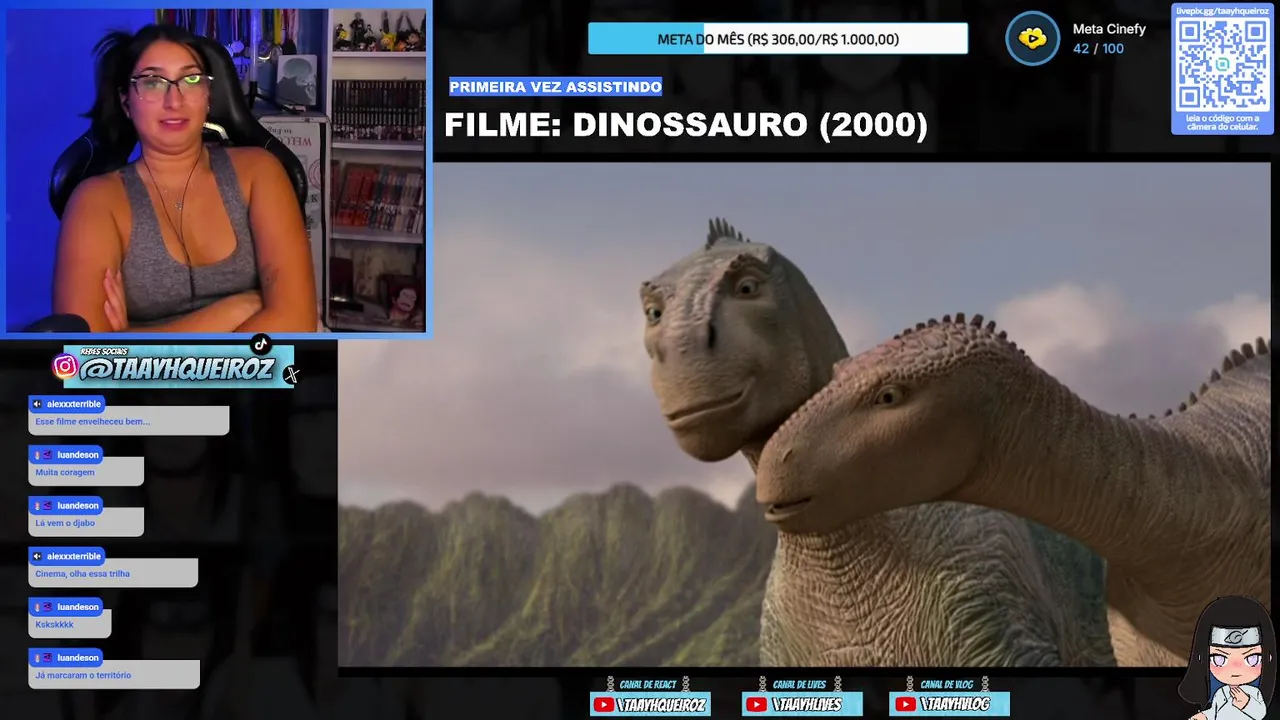
Task: Click the 'Meta Cinefy' label
Action: 1109,29
